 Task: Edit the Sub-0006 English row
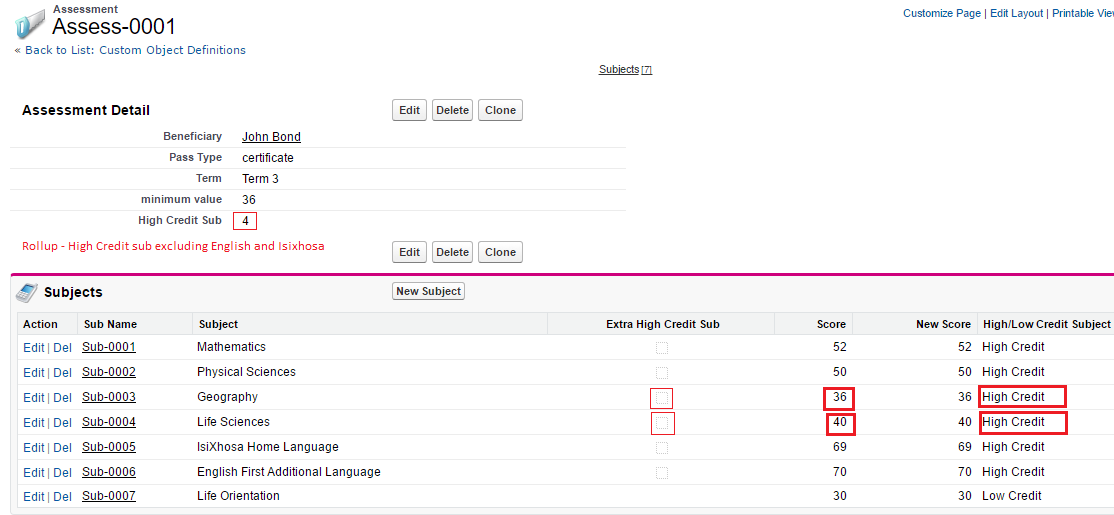pyautogui.click(x=33, y=473)
